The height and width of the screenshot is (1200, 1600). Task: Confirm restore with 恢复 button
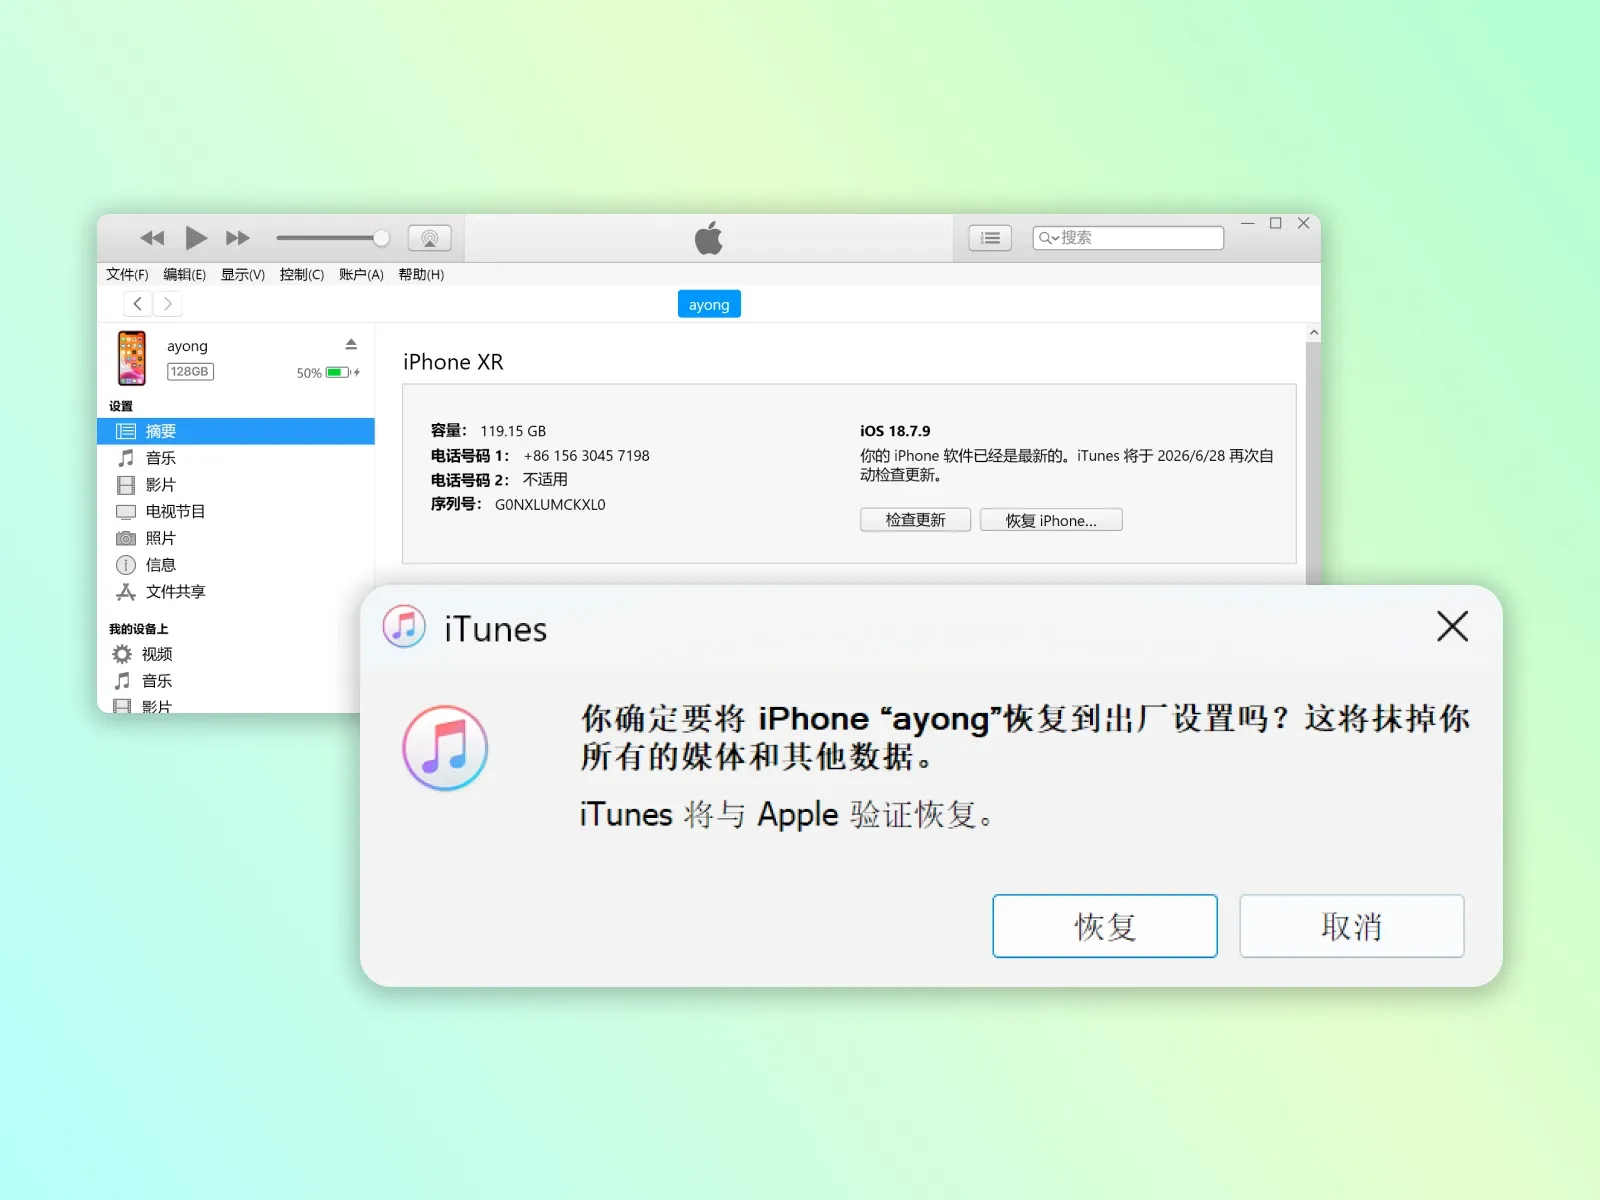point(1105,926)
